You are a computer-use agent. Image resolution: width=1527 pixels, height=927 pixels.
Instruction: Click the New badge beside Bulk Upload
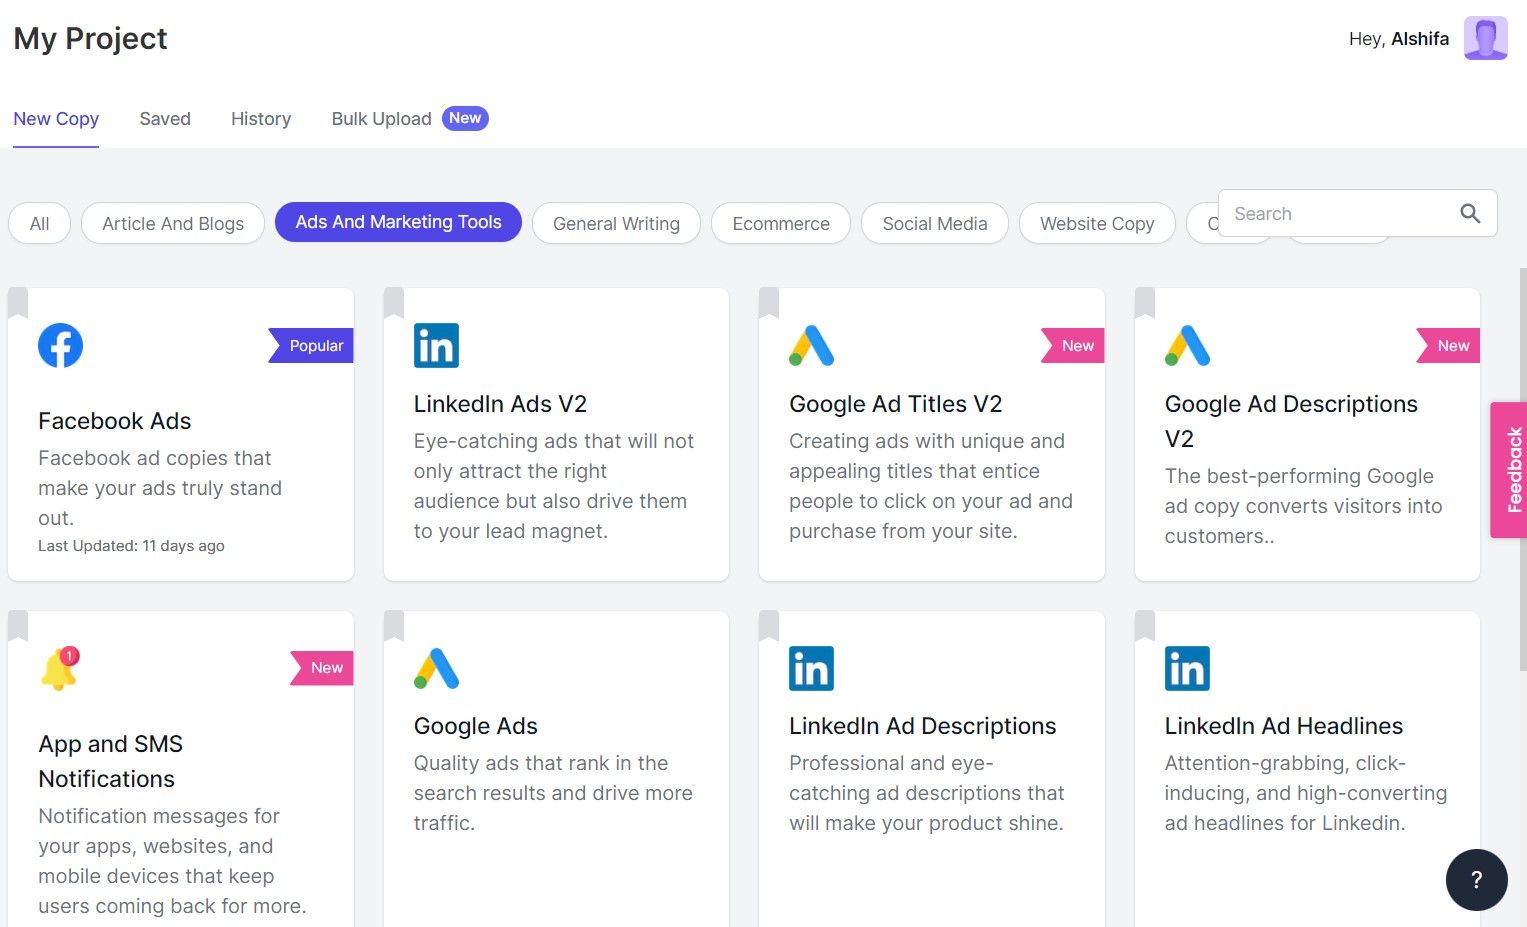pos(465,118)
